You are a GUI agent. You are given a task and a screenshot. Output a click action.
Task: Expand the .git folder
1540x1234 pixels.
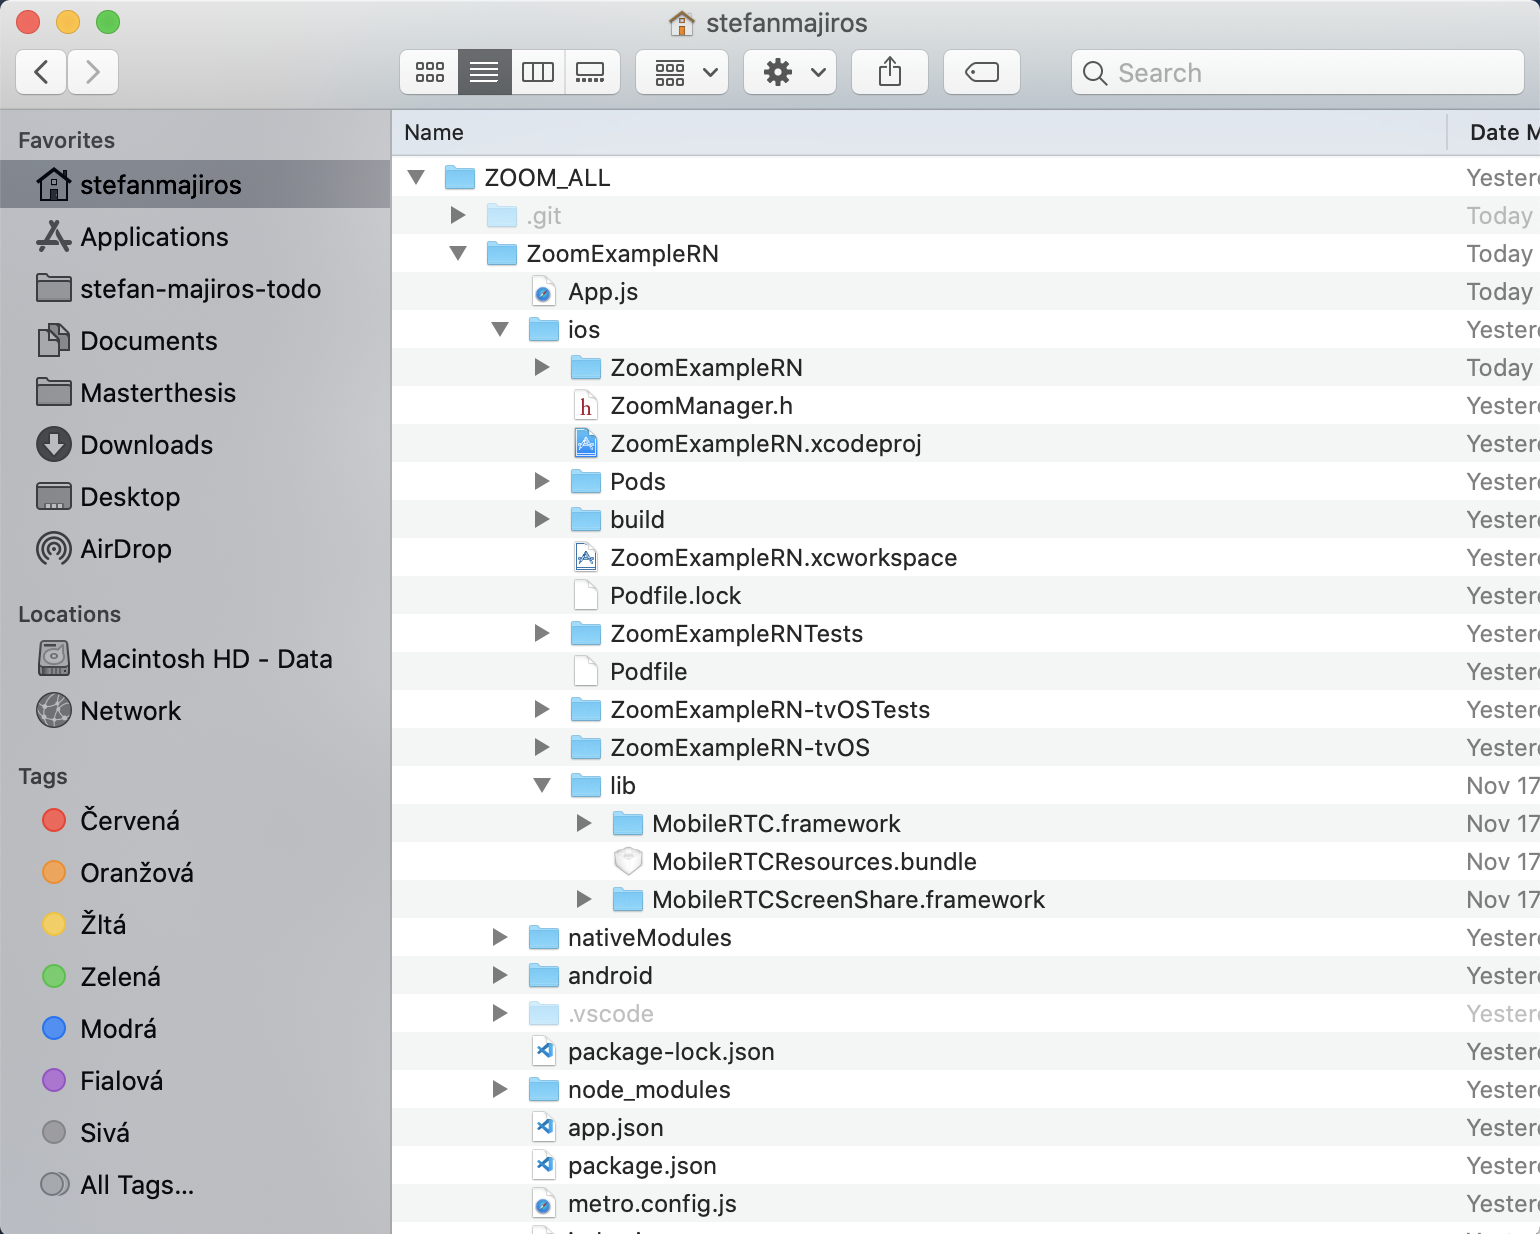point(458,216)
